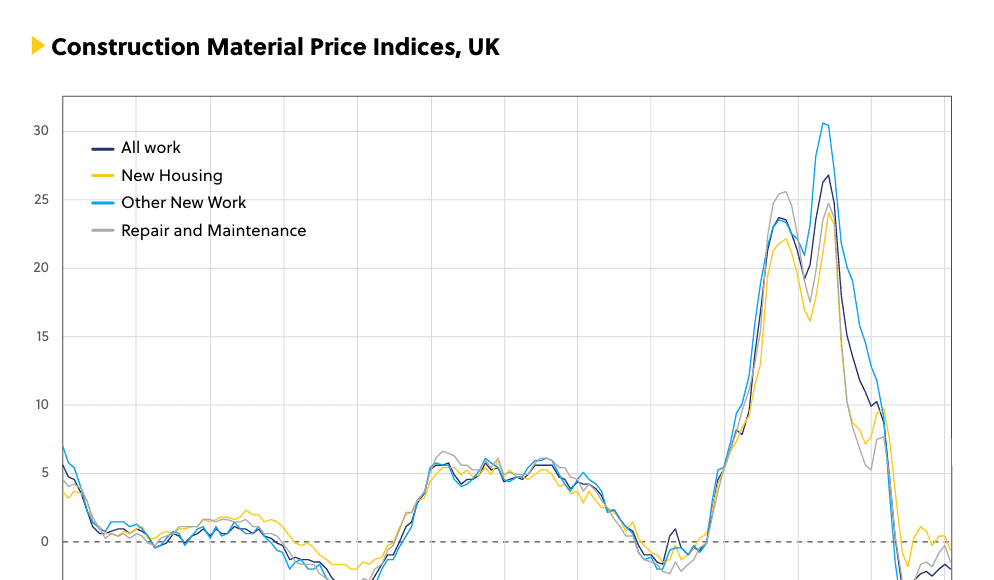Click the grey 'Repair and Maintenance' legend line
This screenshot has height=580, width=994.
coord(103,231)
